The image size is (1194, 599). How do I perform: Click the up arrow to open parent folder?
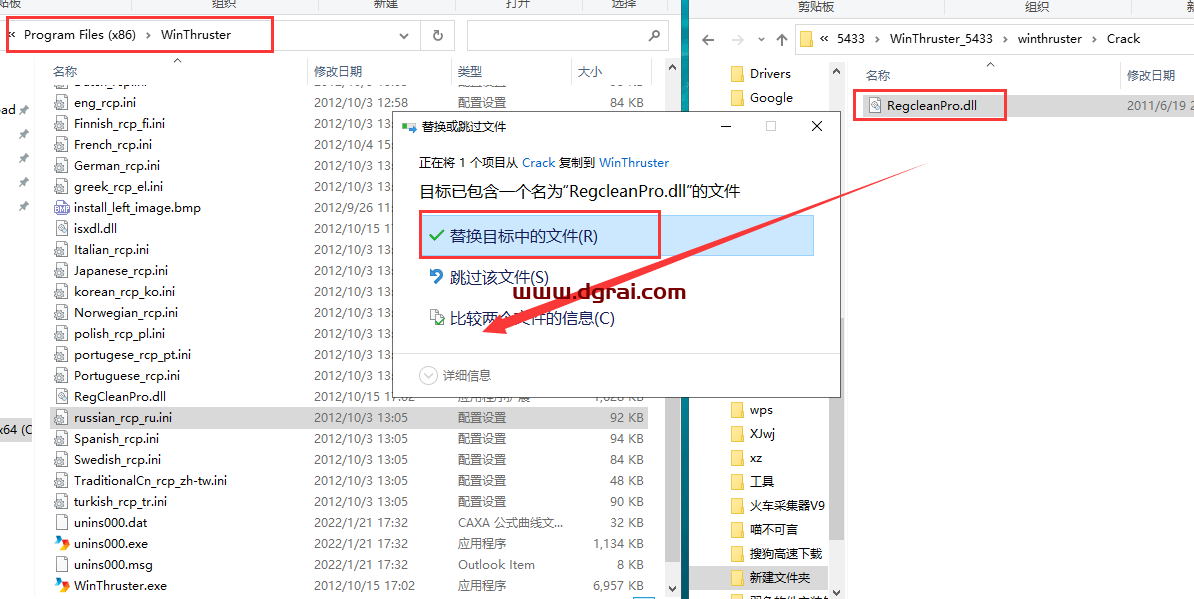[x=781, y=38]
